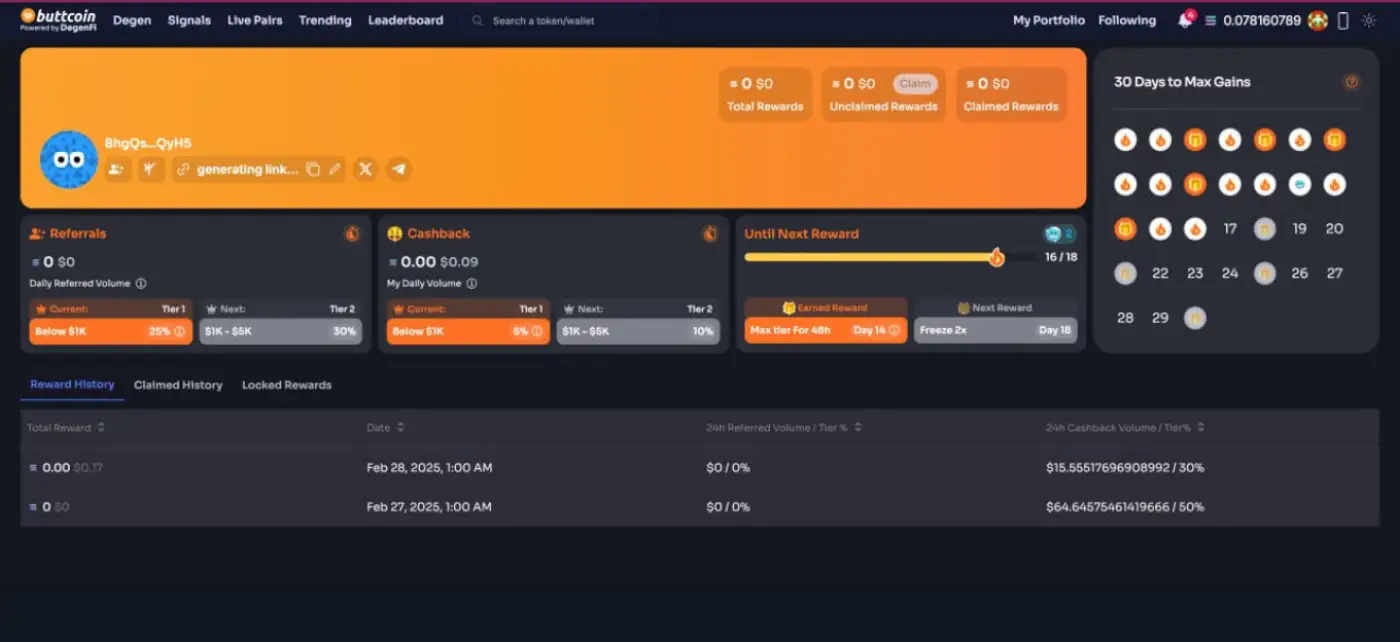Open My Portfolio link
Viewport: 1400px width, 642px height.
(x=1048, y=20)
